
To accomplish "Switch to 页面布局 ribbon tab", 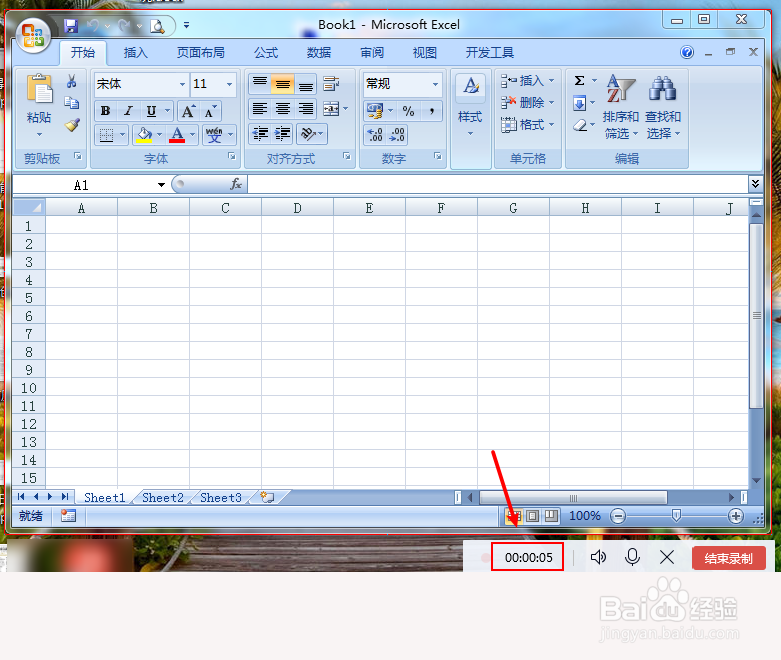I will click(x=201, y=53).
